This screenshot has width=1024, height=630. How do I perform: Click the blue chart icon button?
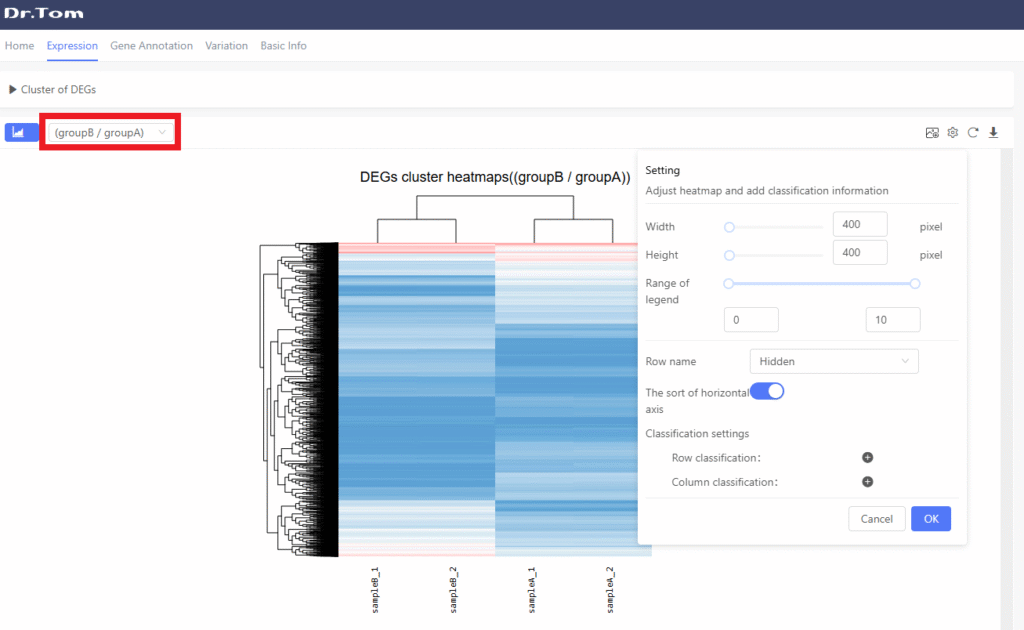(20, 132)
